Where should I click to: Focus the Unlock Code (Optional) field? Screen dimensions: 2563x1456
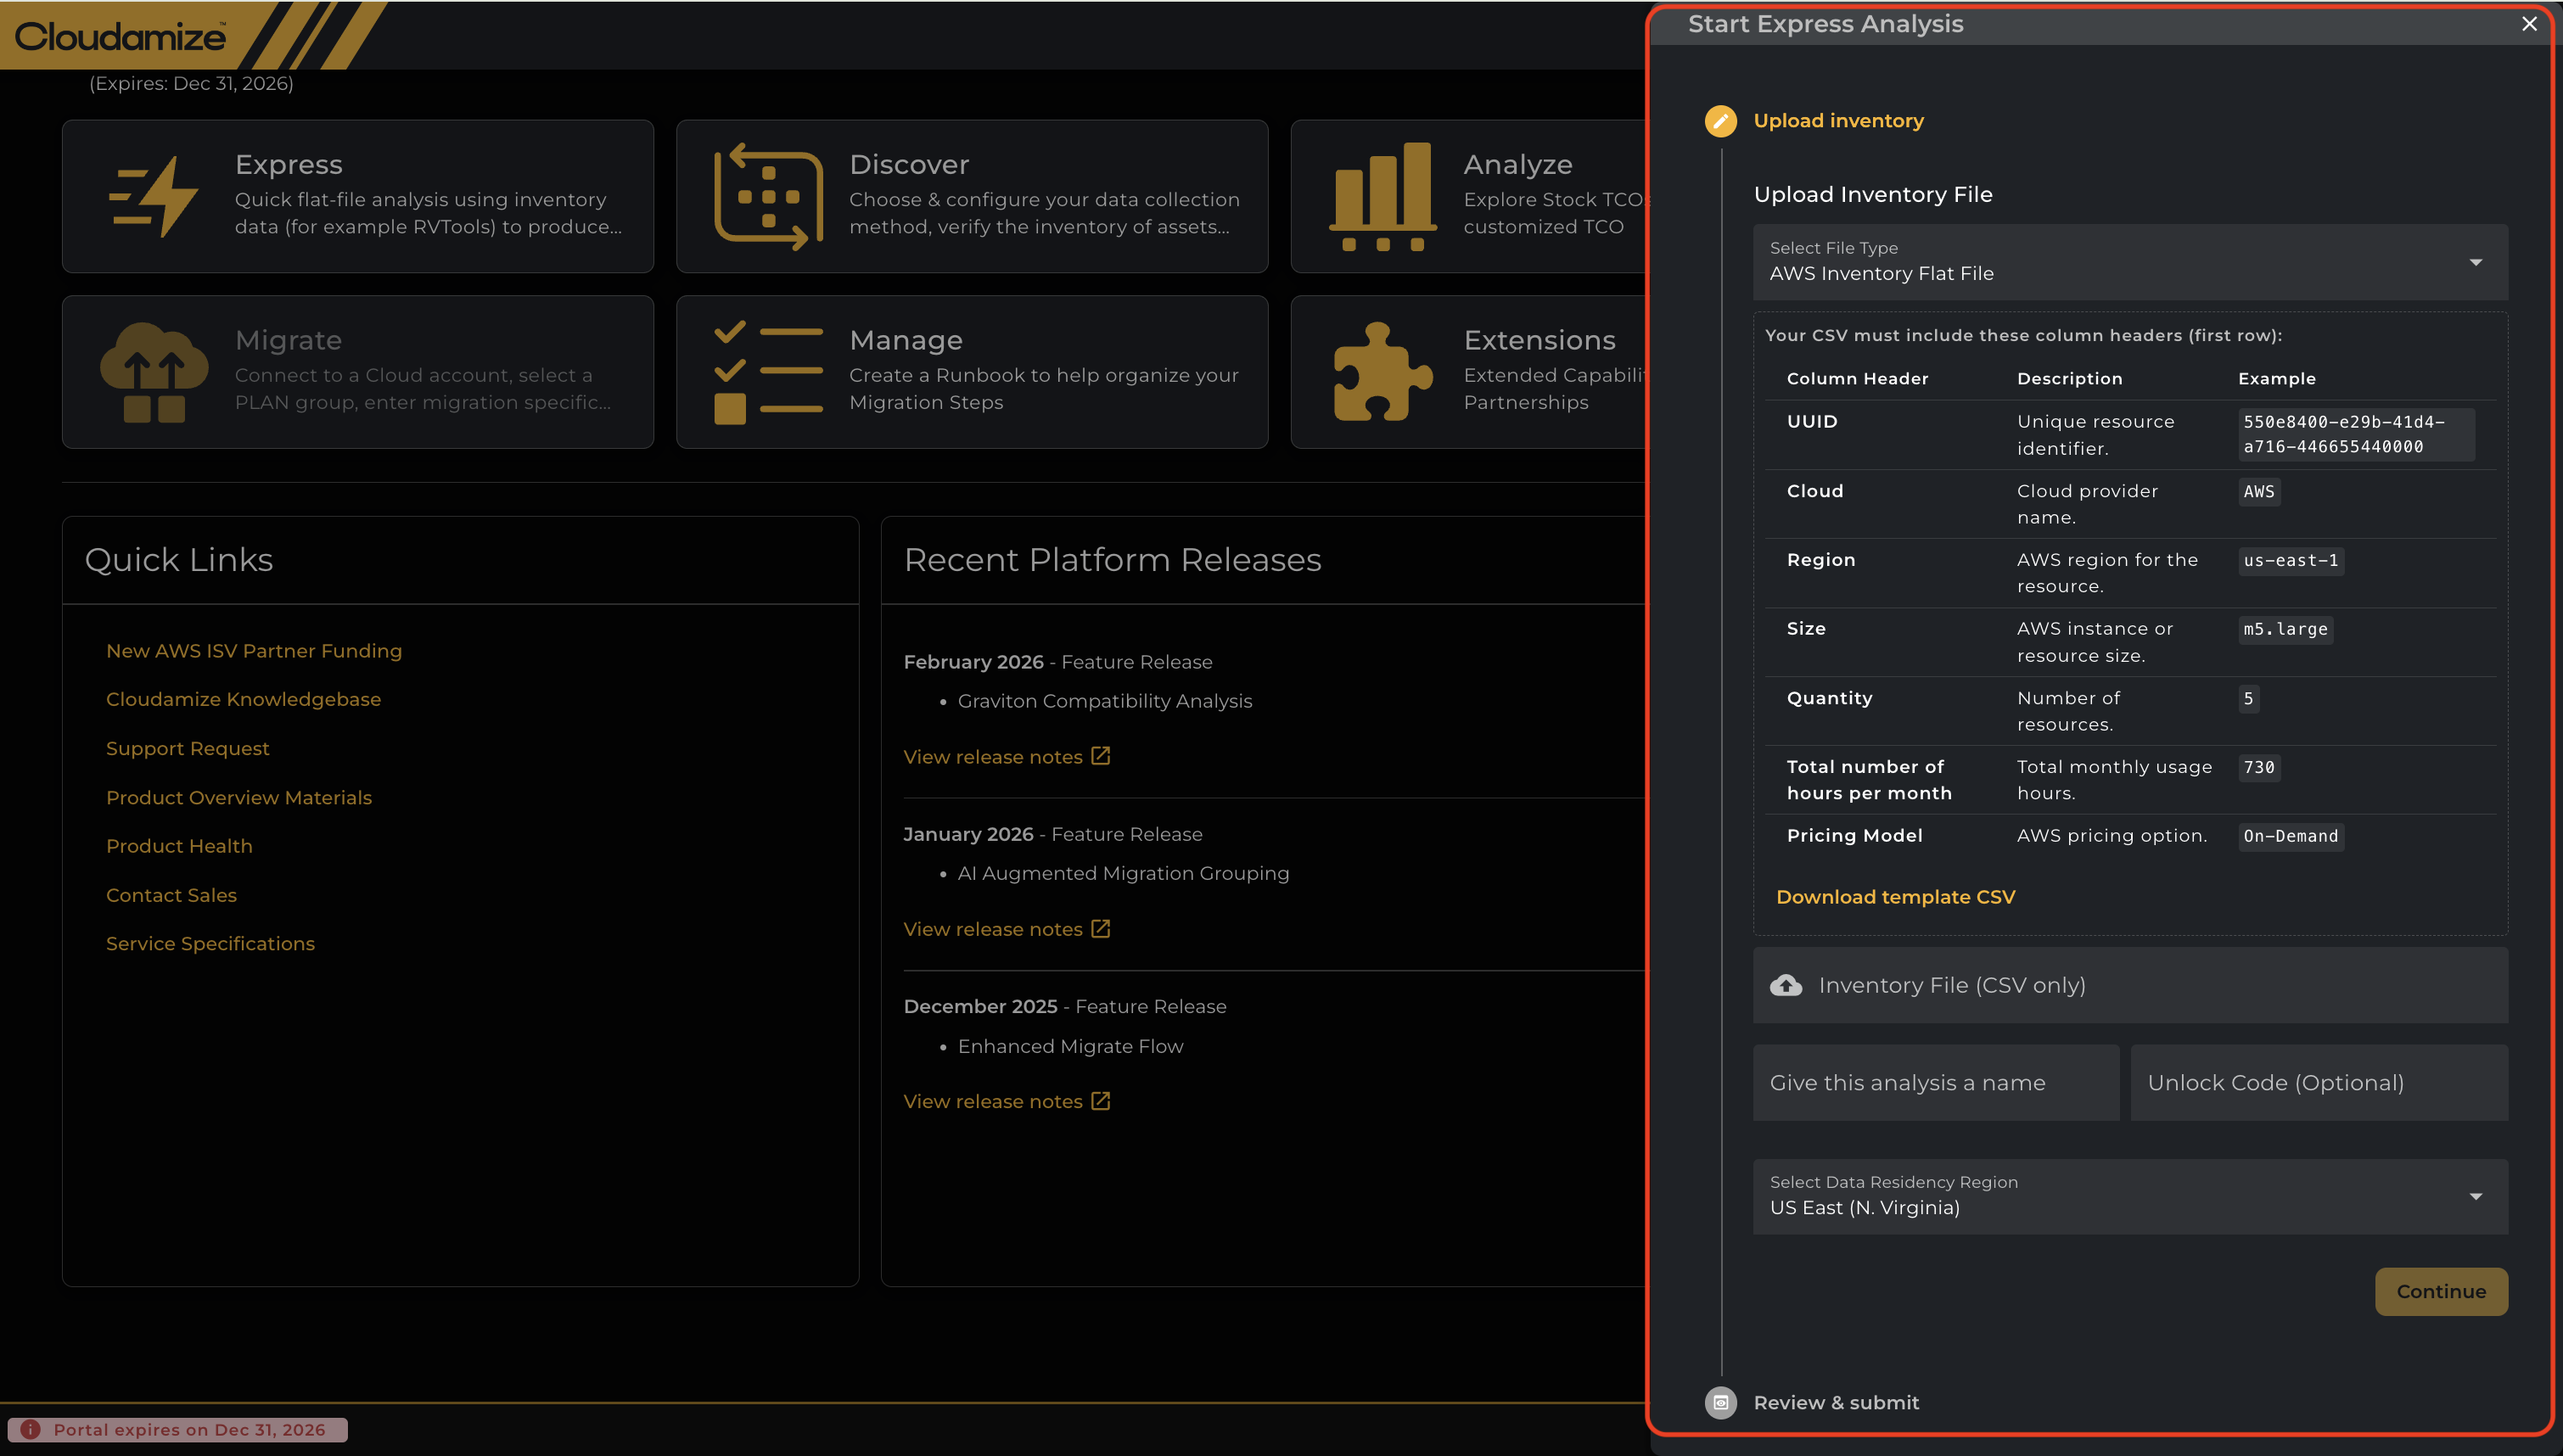click(2319, 1083)
